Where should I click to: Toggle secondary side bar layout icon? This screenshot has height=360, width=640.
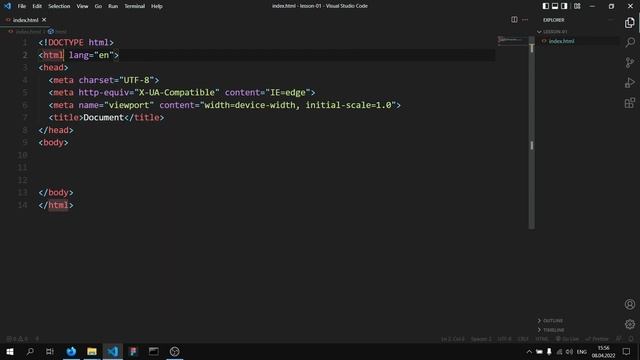(564, 6)
